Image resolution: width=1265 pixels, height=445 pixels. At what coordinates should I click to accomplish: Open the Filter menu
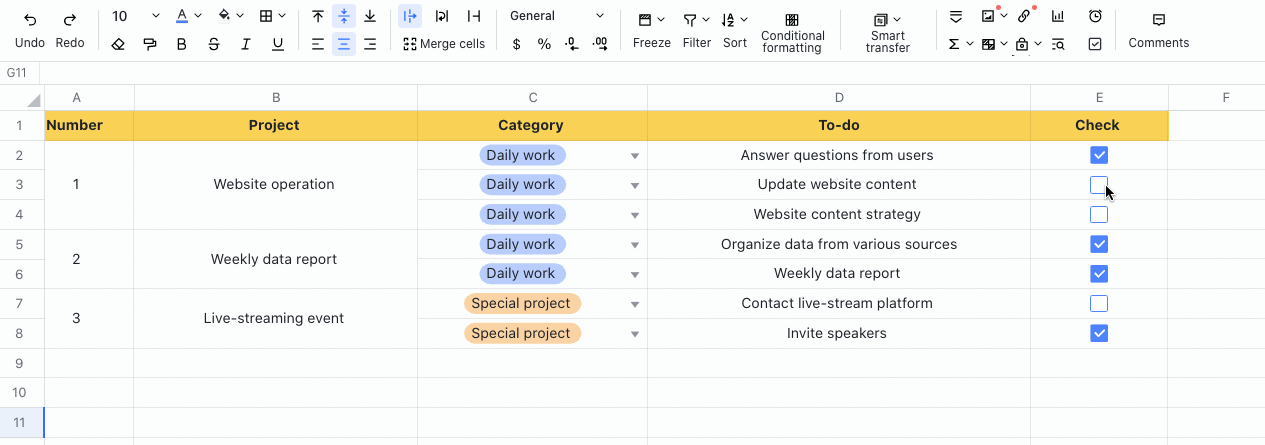(x=697, y=30)
